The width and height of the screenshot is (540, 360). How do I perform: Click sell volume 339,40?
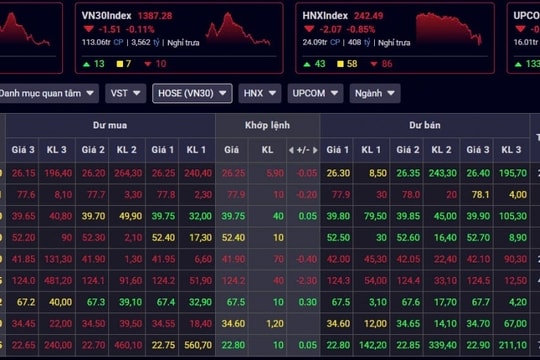443,345
